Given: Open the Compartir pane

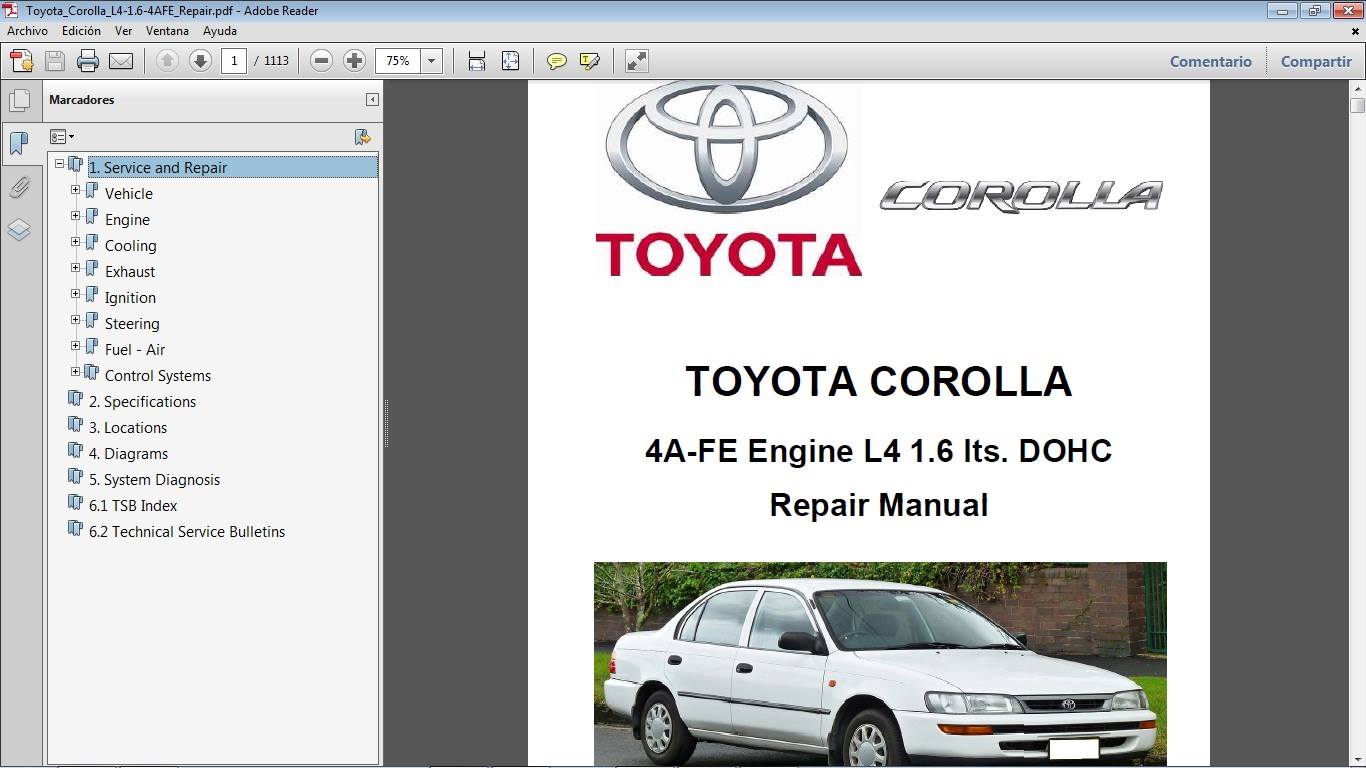Looking at the screenshot, I should (1316, 61).
